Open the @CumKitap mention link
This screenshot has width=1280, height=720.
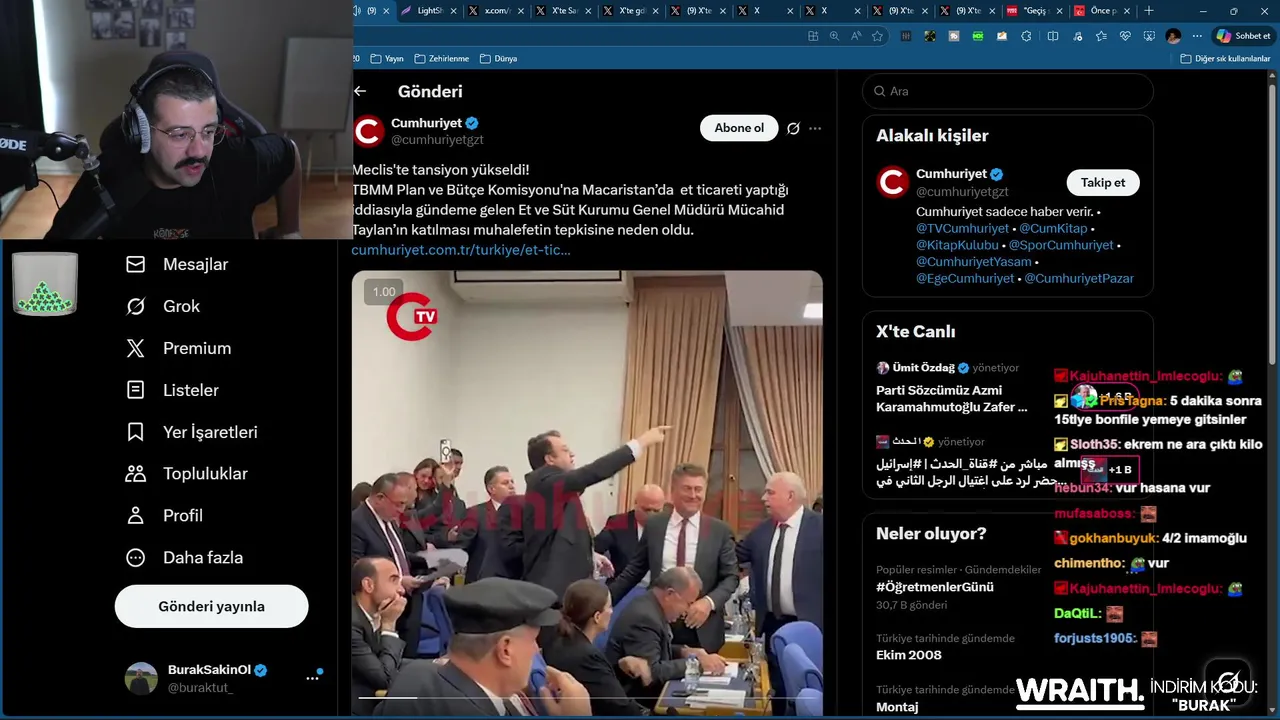tap(1053, 229)
